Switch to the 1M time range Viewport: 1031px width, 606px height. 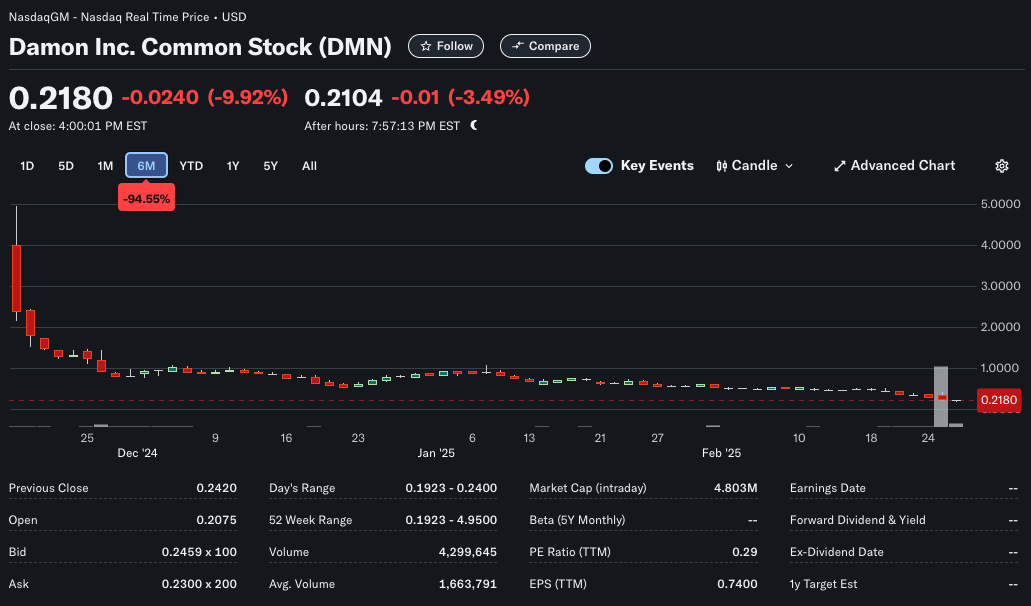pos(105,166)
